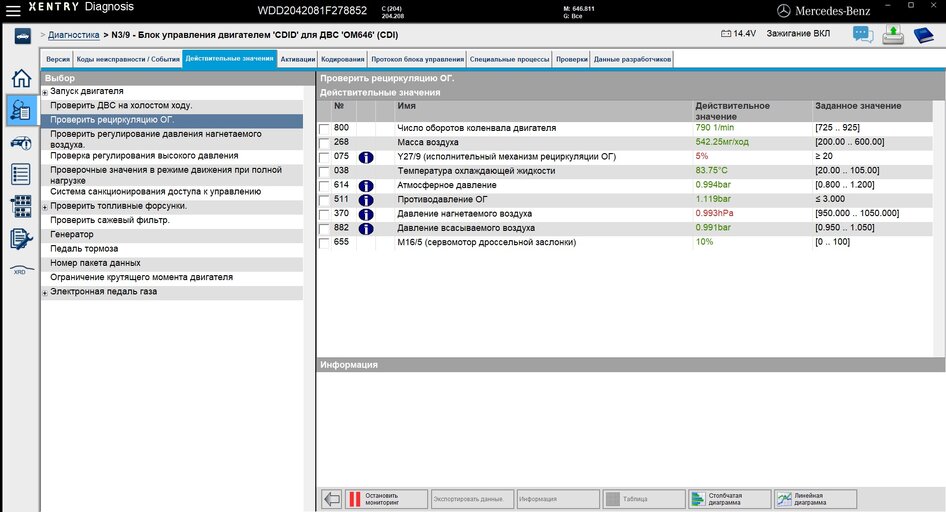Select Ограничение крутящего момента двигателя
Viewport: 946px width, 512px height.
point(172,277)
